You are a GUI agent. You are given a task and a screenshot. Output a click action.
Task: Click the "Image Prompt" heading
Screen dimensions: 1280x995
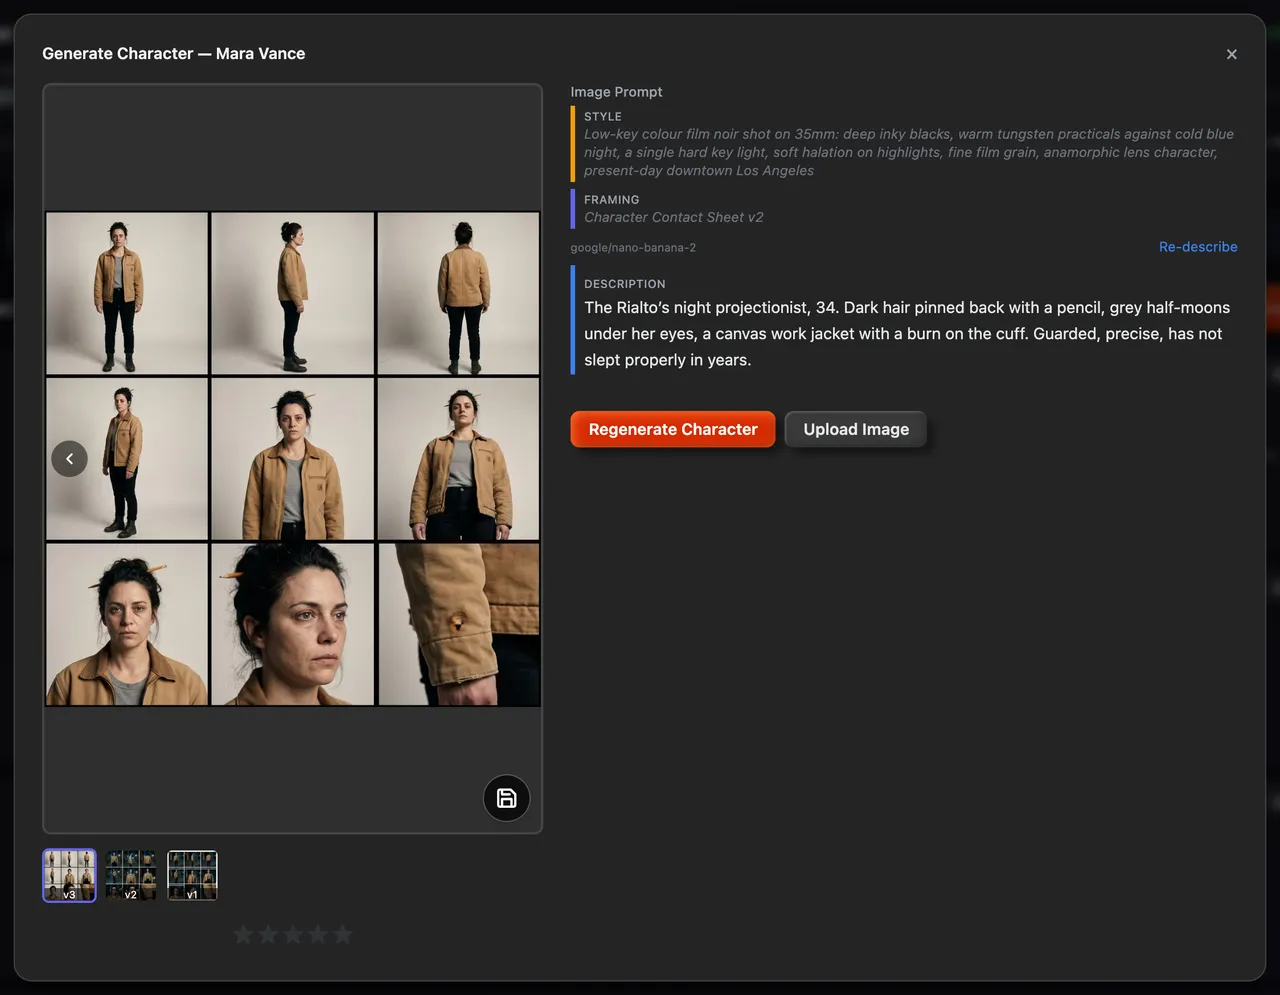coord(616,92)
